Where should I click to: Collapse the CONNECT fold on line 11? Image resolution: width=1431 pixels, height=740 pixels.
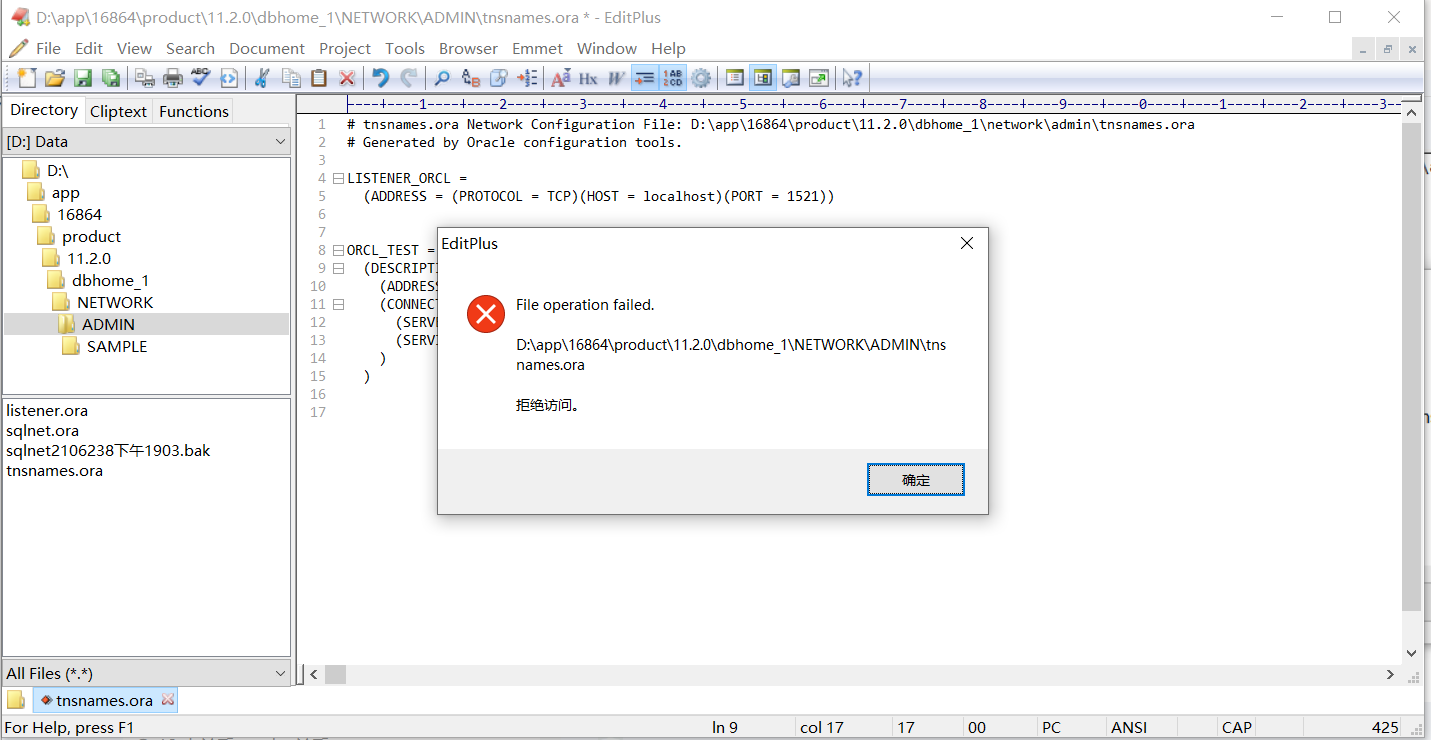tap(338, 304)
